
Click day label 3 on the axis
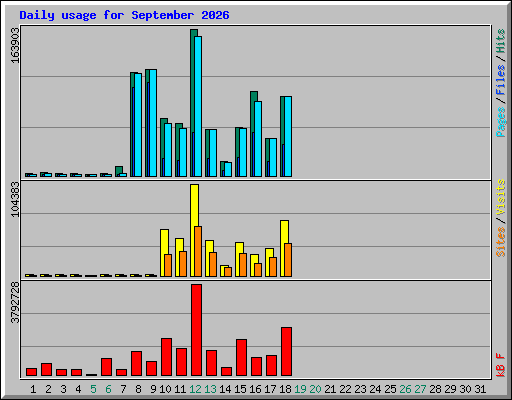(63, 389)
